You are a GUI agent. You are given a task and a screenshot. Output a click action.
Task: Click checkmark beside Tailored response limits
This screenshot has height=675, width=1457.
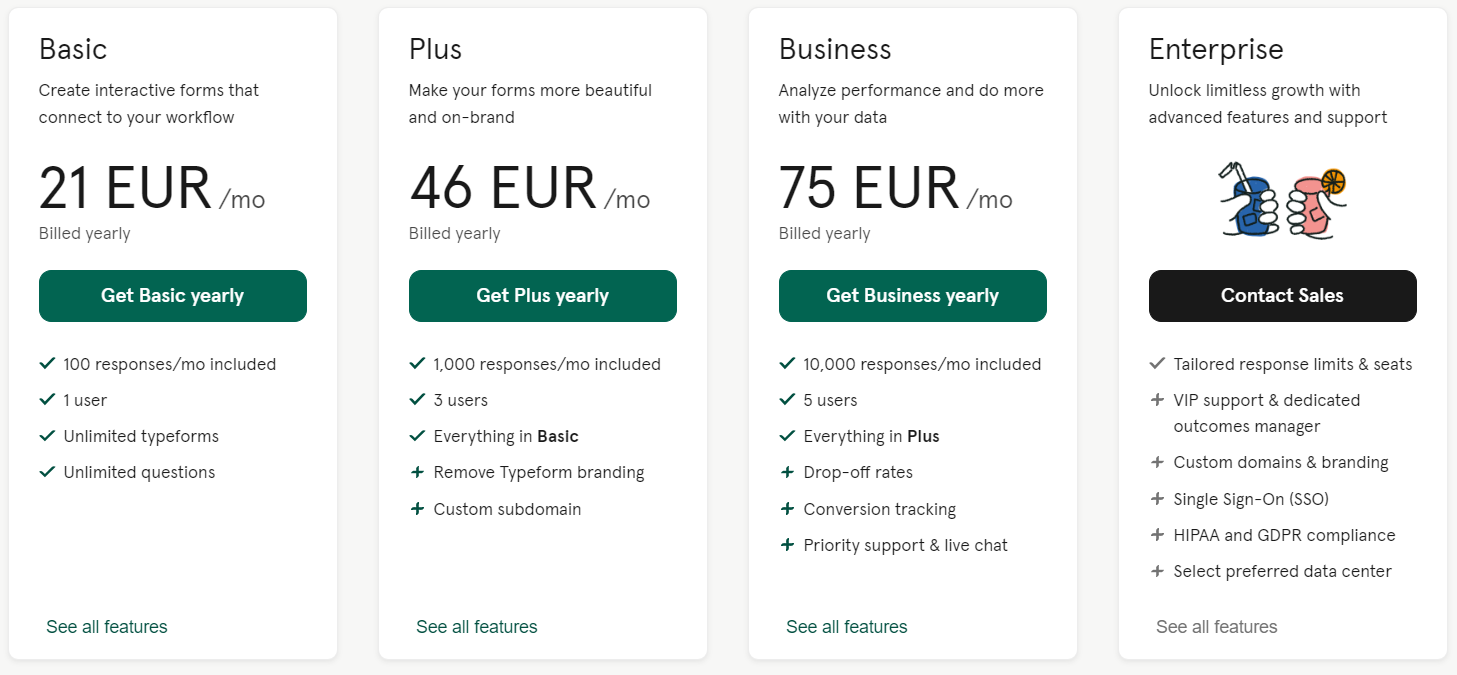pyautogui.click(x=1158, y=364)
